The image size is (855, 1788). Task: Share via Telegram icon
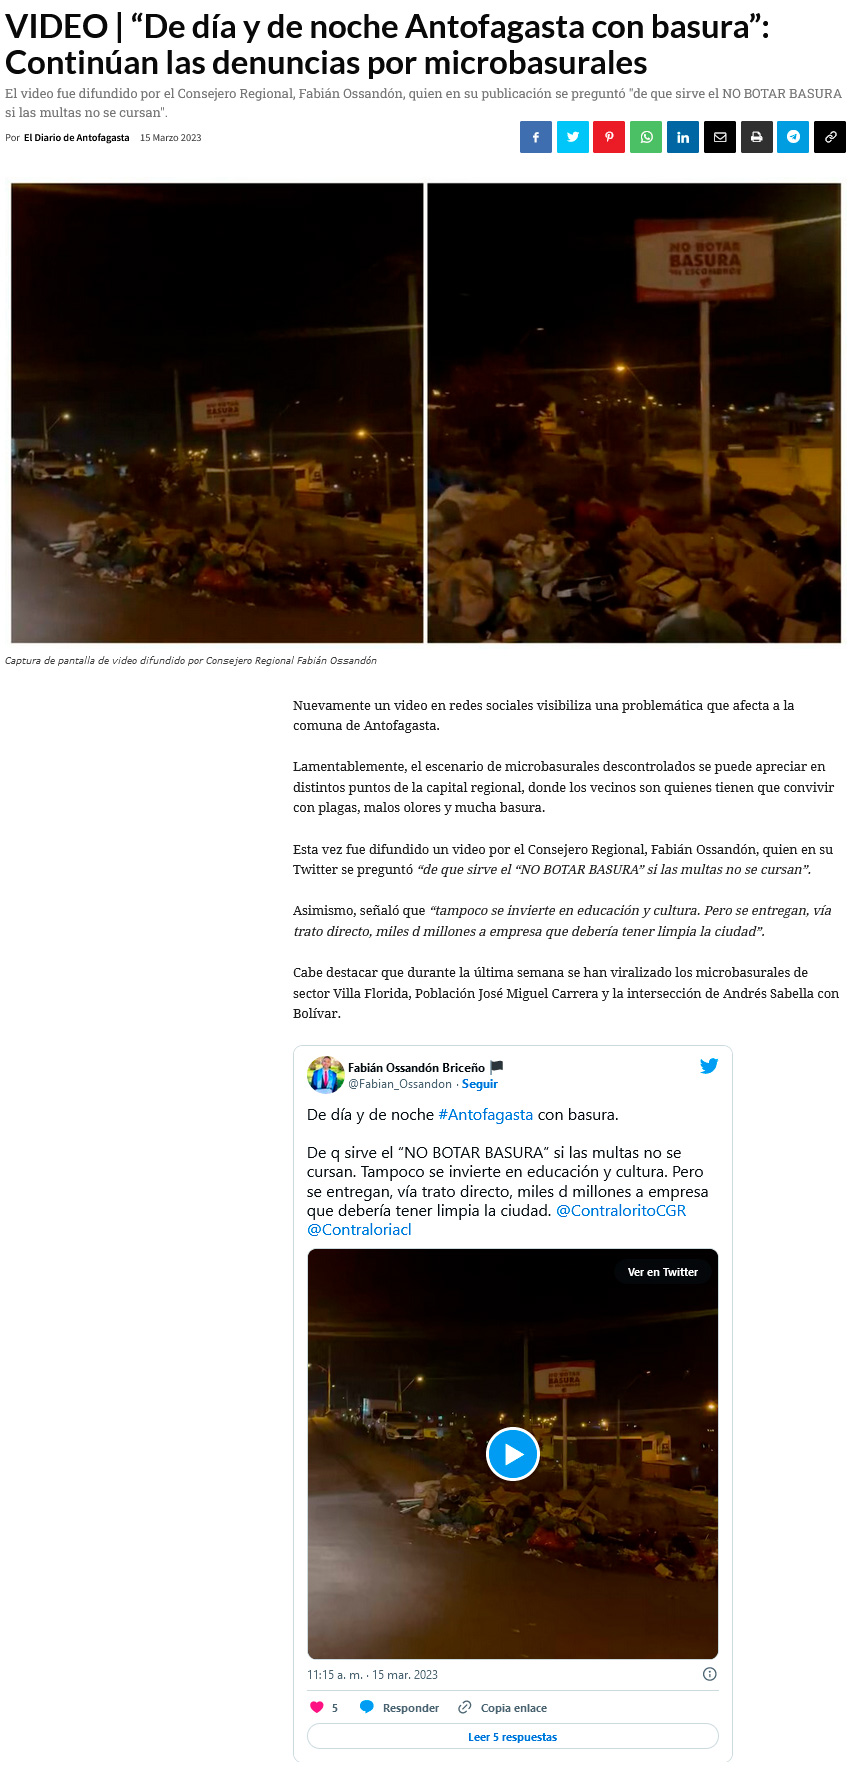click(x=793, y=137)
